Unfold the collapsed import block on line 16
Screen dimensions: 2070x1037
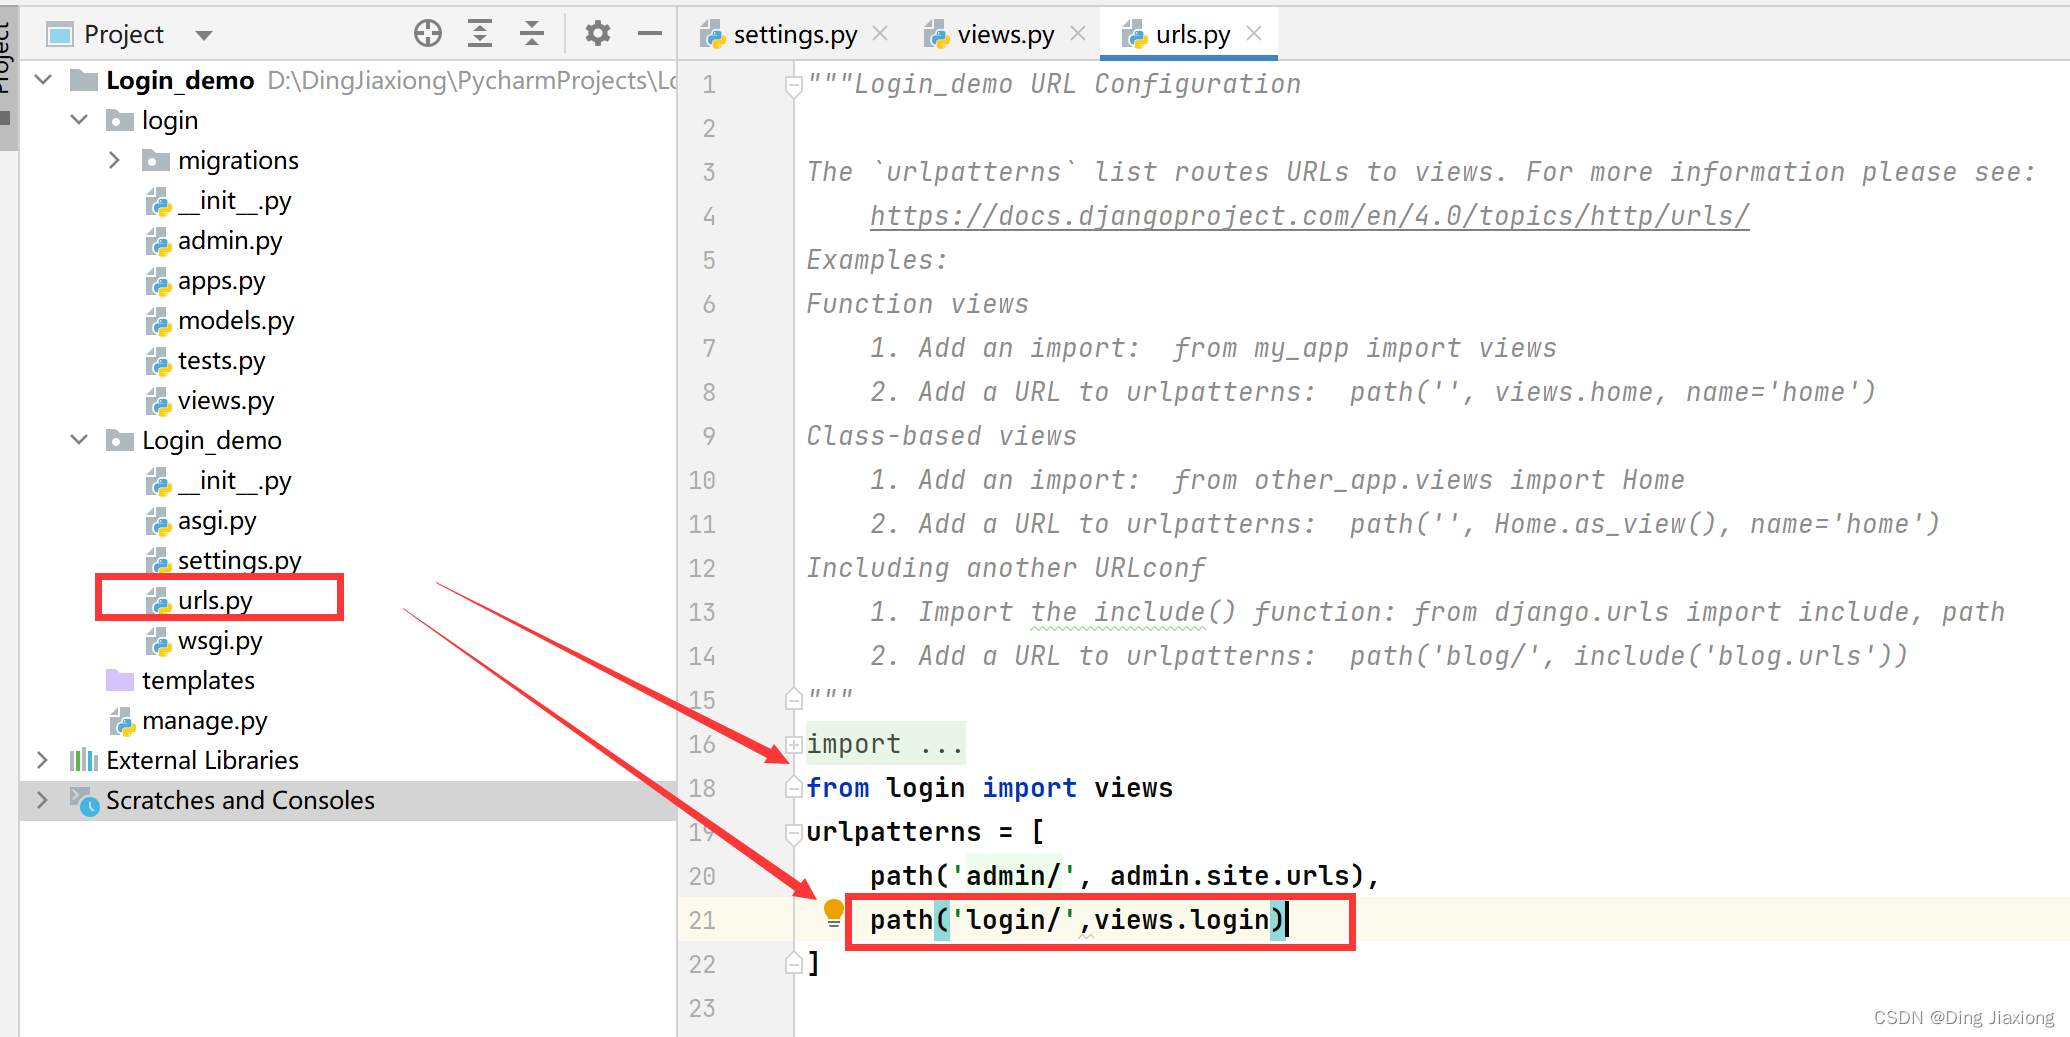[794, 744]
